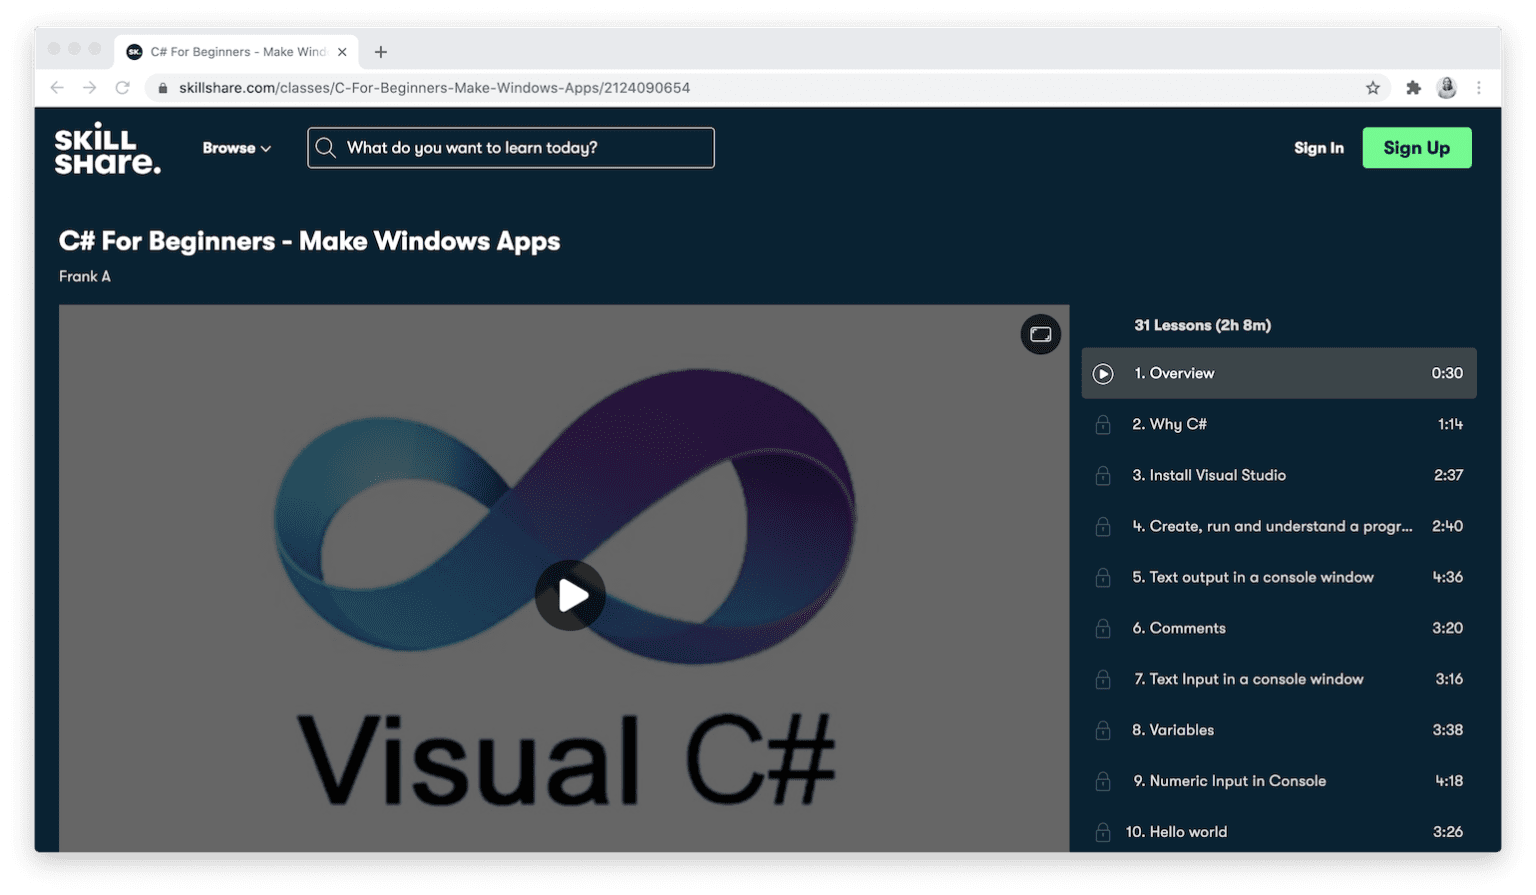Open the browser profile avatar menu
1536x895 pixels.
pos(1447,88)
